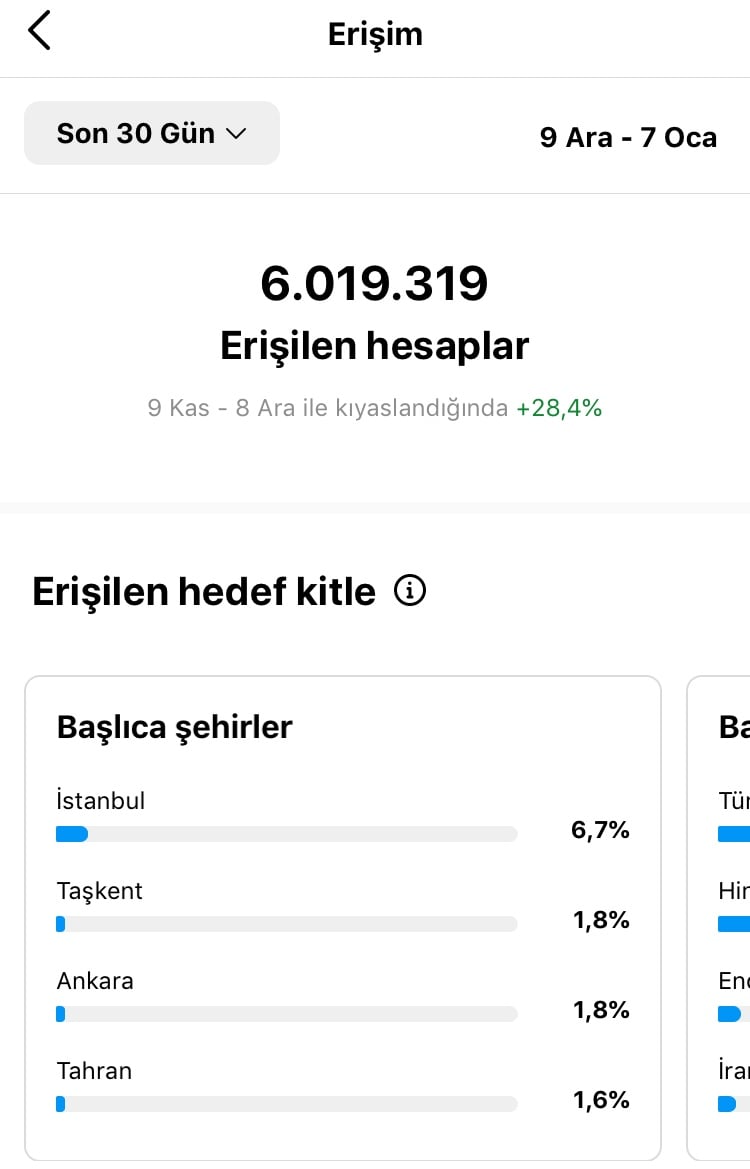
Task: Tap the Erişilen hesaplar label
Action: tap(374, 346)
